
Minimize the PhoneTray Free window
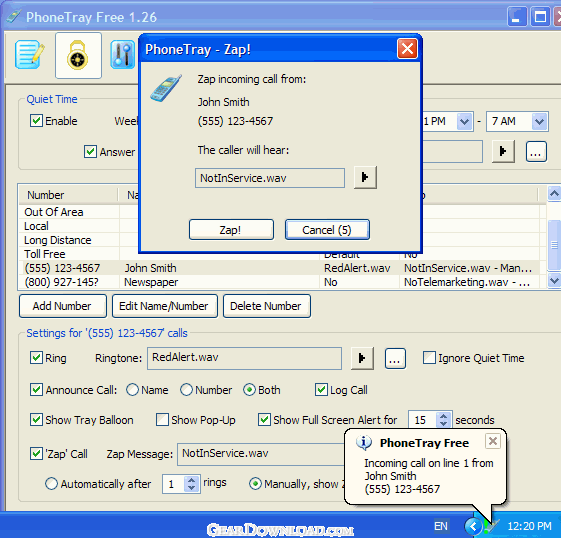click(516, 16)
